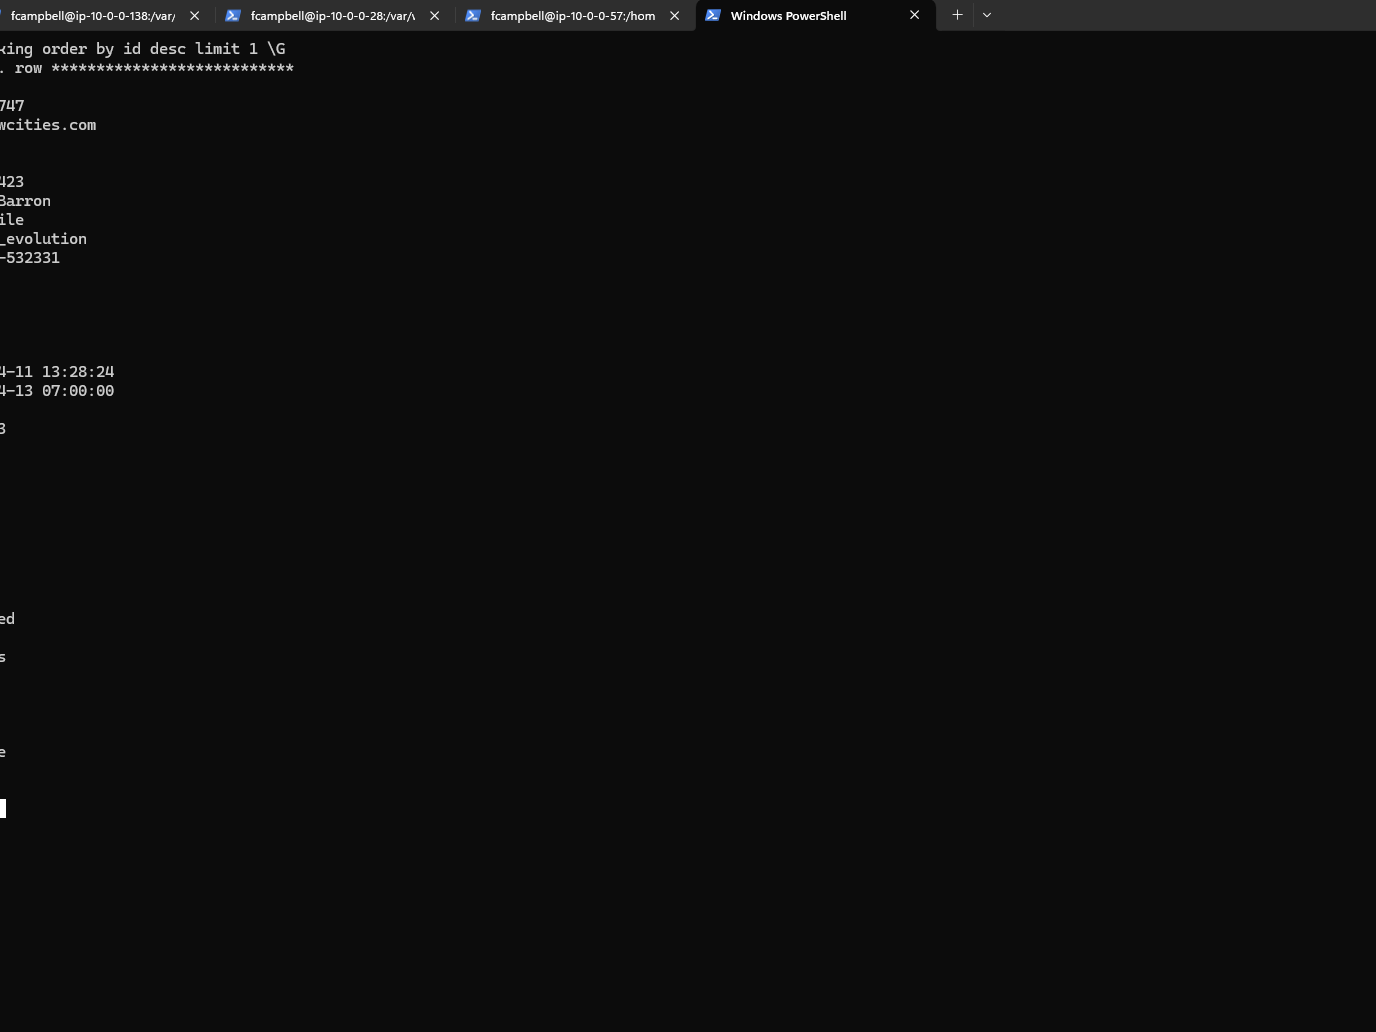Click the timestamp ending 13:28:24
The width and height of the screenshot is (1376, 1032).
[x=57, y=372]
